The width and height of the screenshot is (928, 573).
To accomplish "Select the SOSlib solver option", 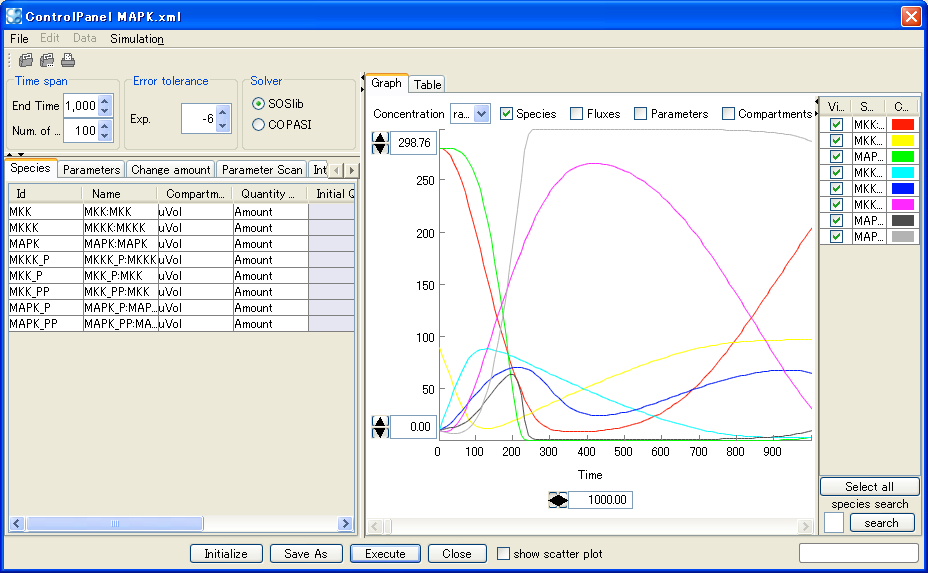I will 259,104.
